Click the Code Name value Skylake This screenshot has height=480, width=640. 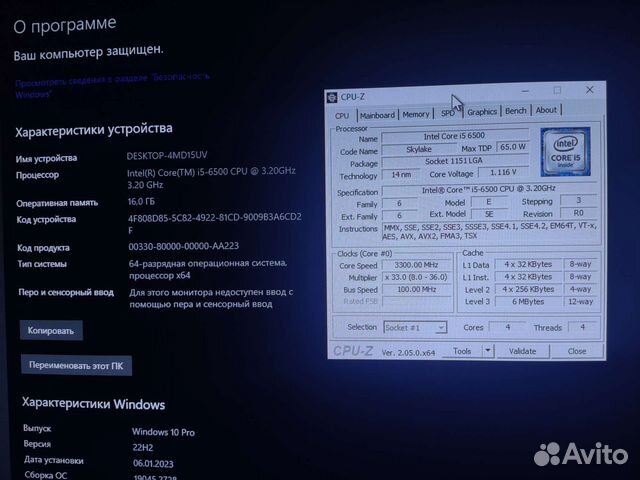tap(419, 149)
